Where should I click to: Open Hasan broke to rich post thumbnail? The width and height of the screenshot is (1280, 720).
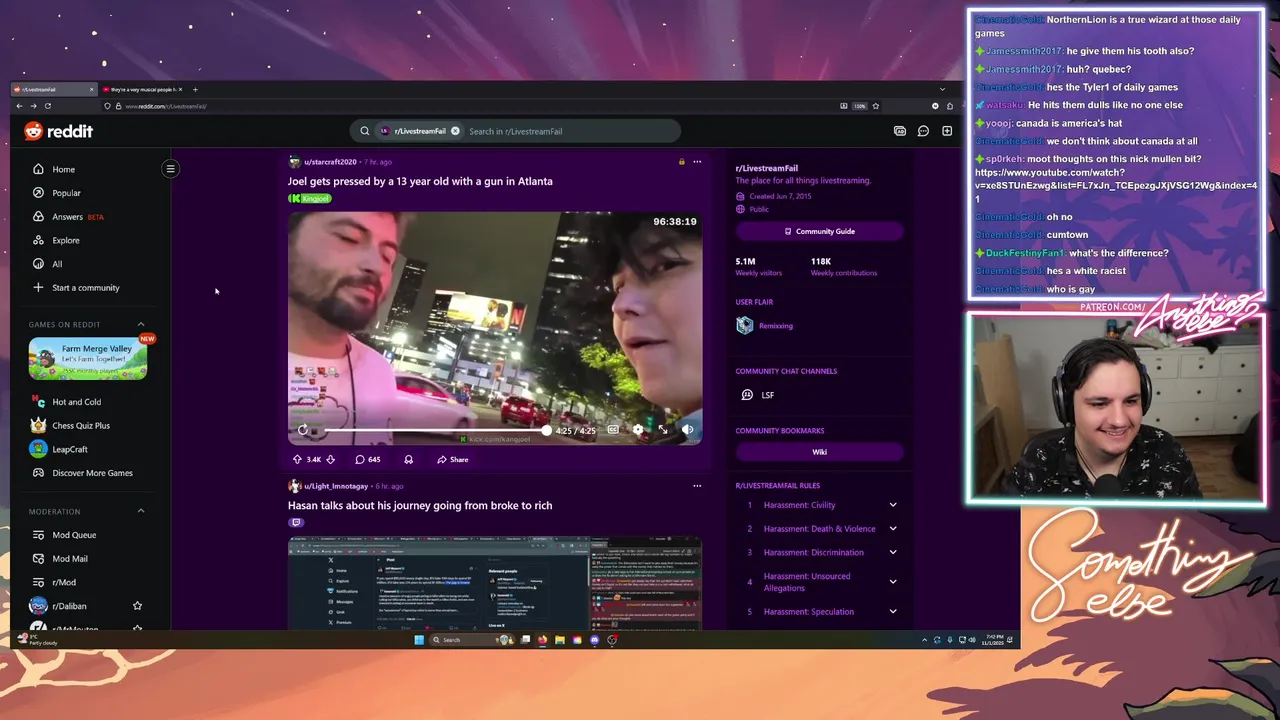point(495,584)
